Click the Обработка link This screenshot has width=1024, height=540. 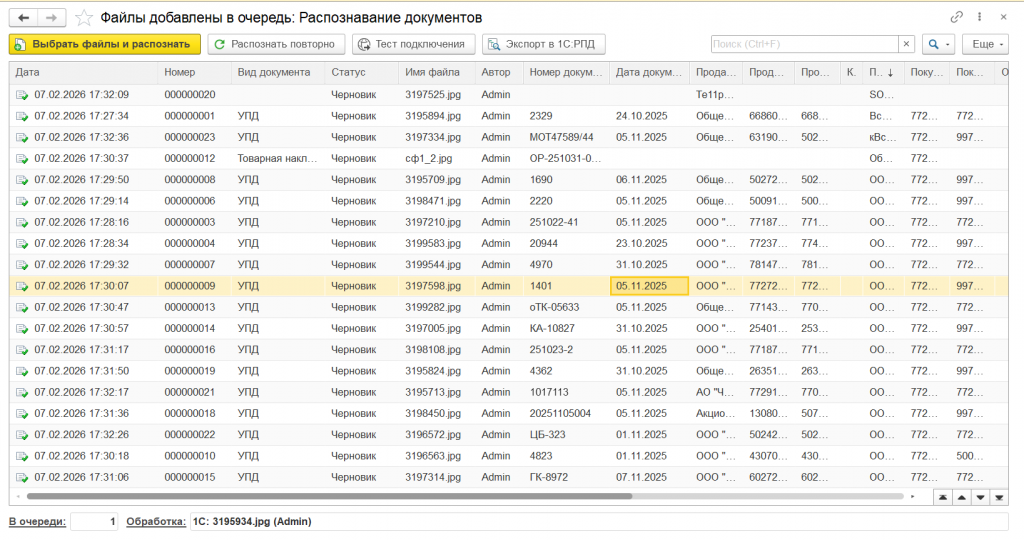pyautogui.click(x=156, y=522)
